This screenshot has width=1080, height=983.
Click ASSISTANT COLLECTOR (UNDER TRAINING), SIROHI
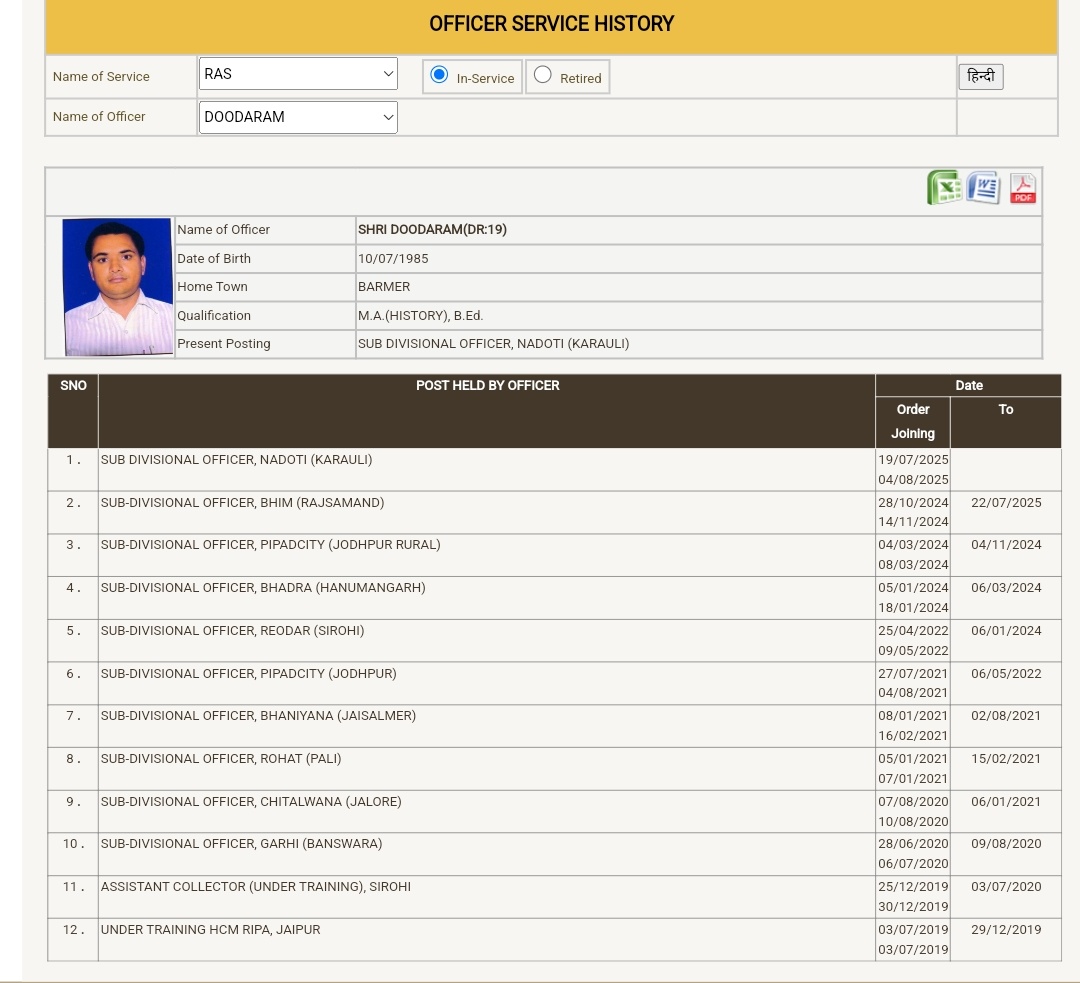[256, 887]
